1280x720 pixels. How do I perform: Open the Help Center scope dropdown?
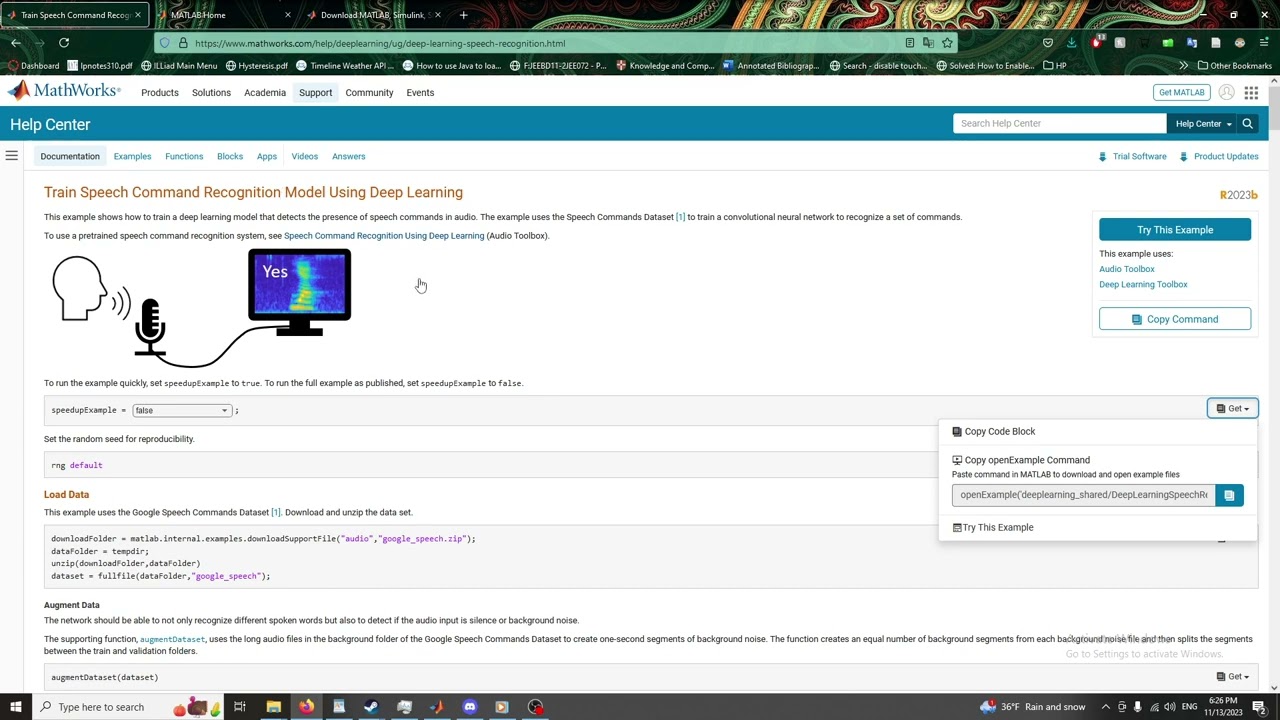[x=1203, y=124]
